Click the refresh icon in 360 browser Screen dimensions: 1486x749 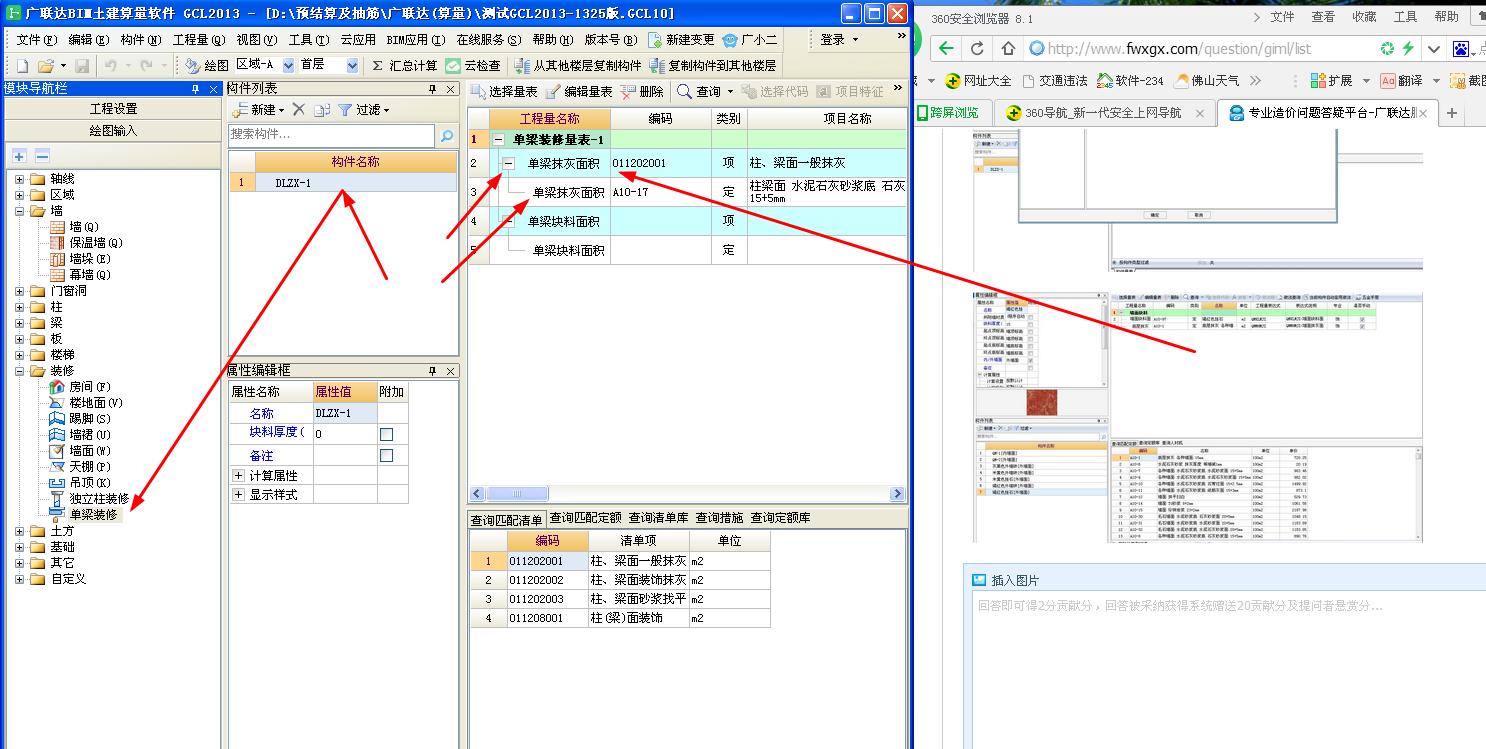pyautogui.click(x=977, y=49)
